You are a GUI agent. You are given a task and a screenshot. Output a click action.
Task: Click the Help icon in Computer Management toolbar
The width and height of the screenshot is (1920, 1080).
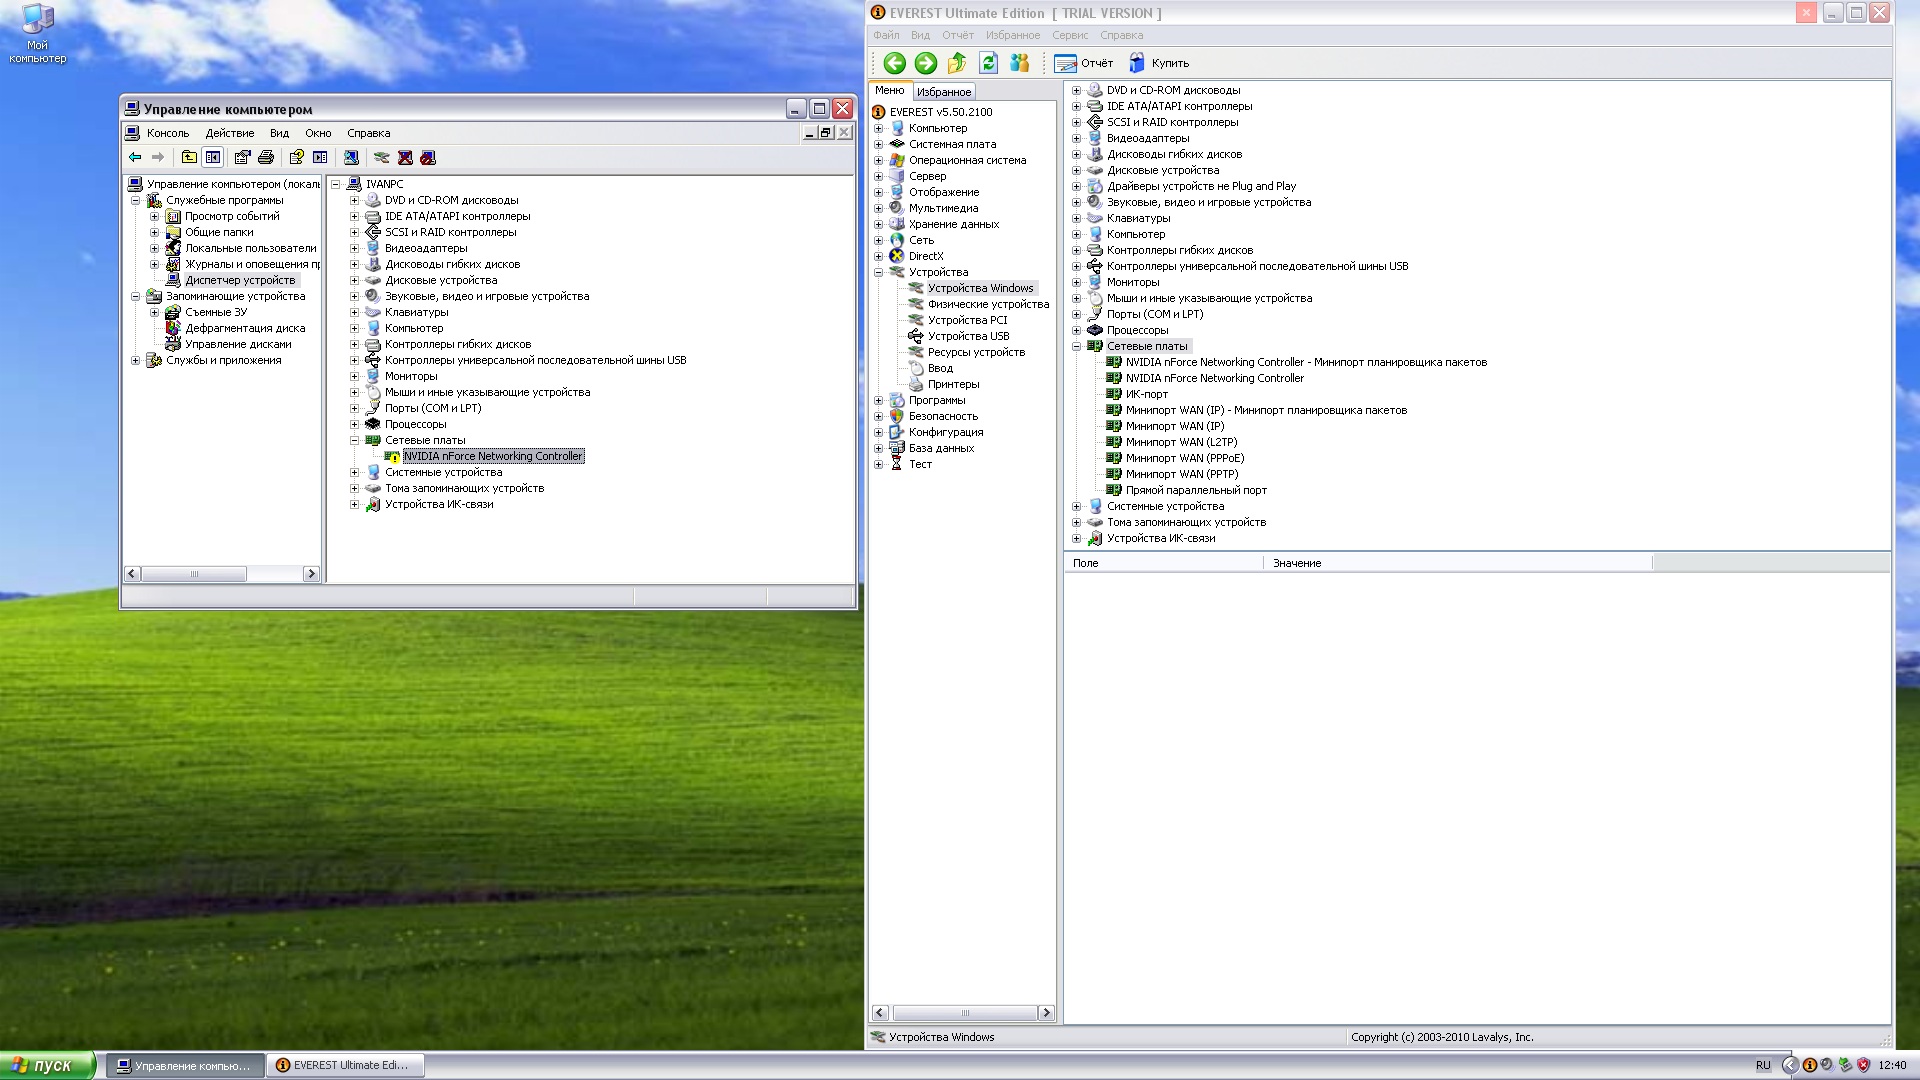[x=297, y=157]
